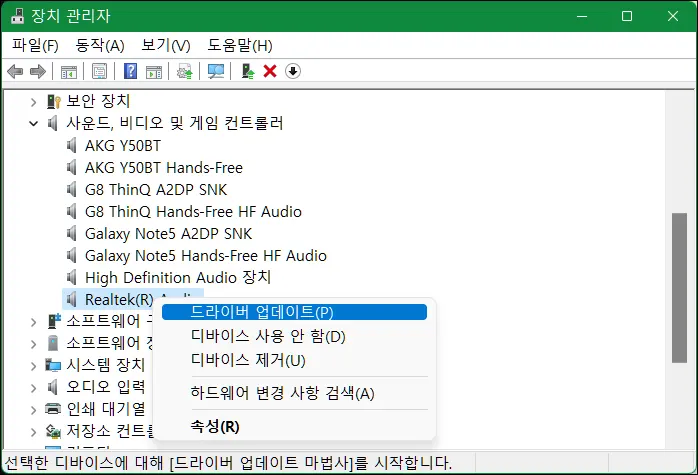The height and width of the screenshot is (475, 698).
Task: Click the 보안 장치 category icon
Action: point(53,101)
